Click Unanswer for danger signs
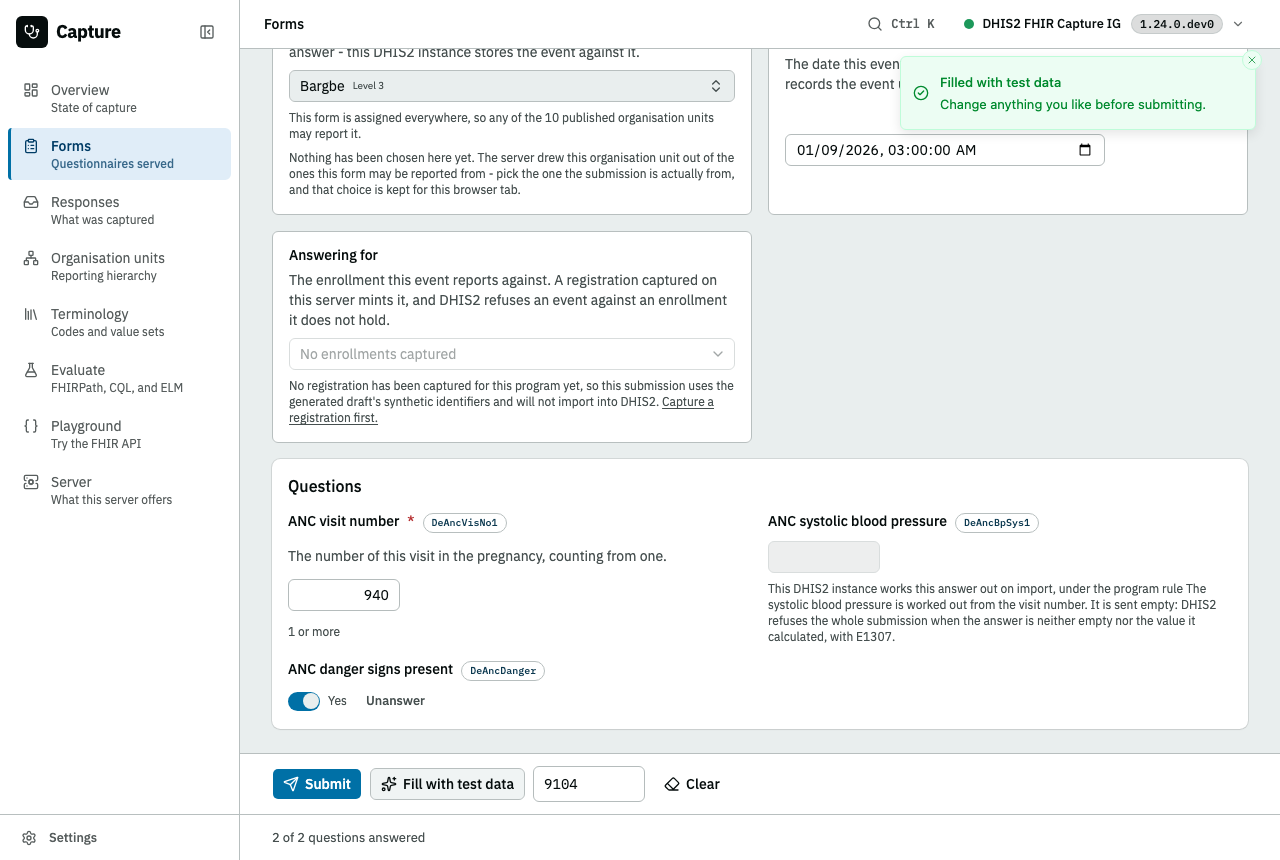 pyautogui.click(x=395, y=701)
